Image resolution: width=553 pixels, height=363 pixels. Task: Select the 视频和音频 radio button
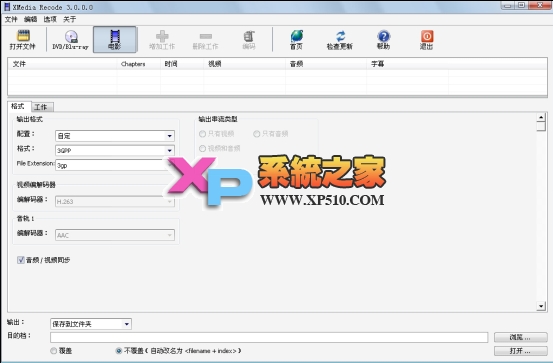[x=202, y=148]
